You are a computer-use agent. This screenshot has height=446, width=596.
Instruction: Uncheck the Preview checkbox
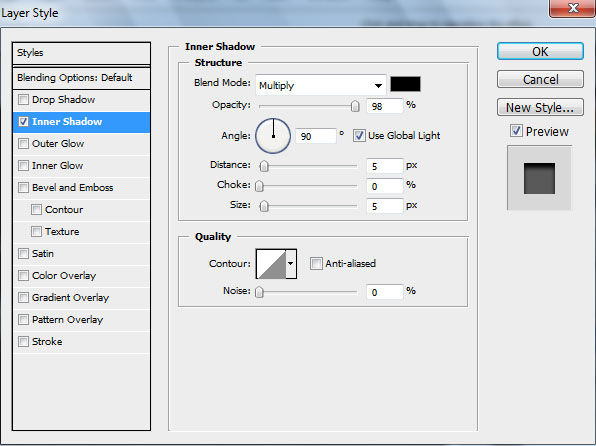516,131
